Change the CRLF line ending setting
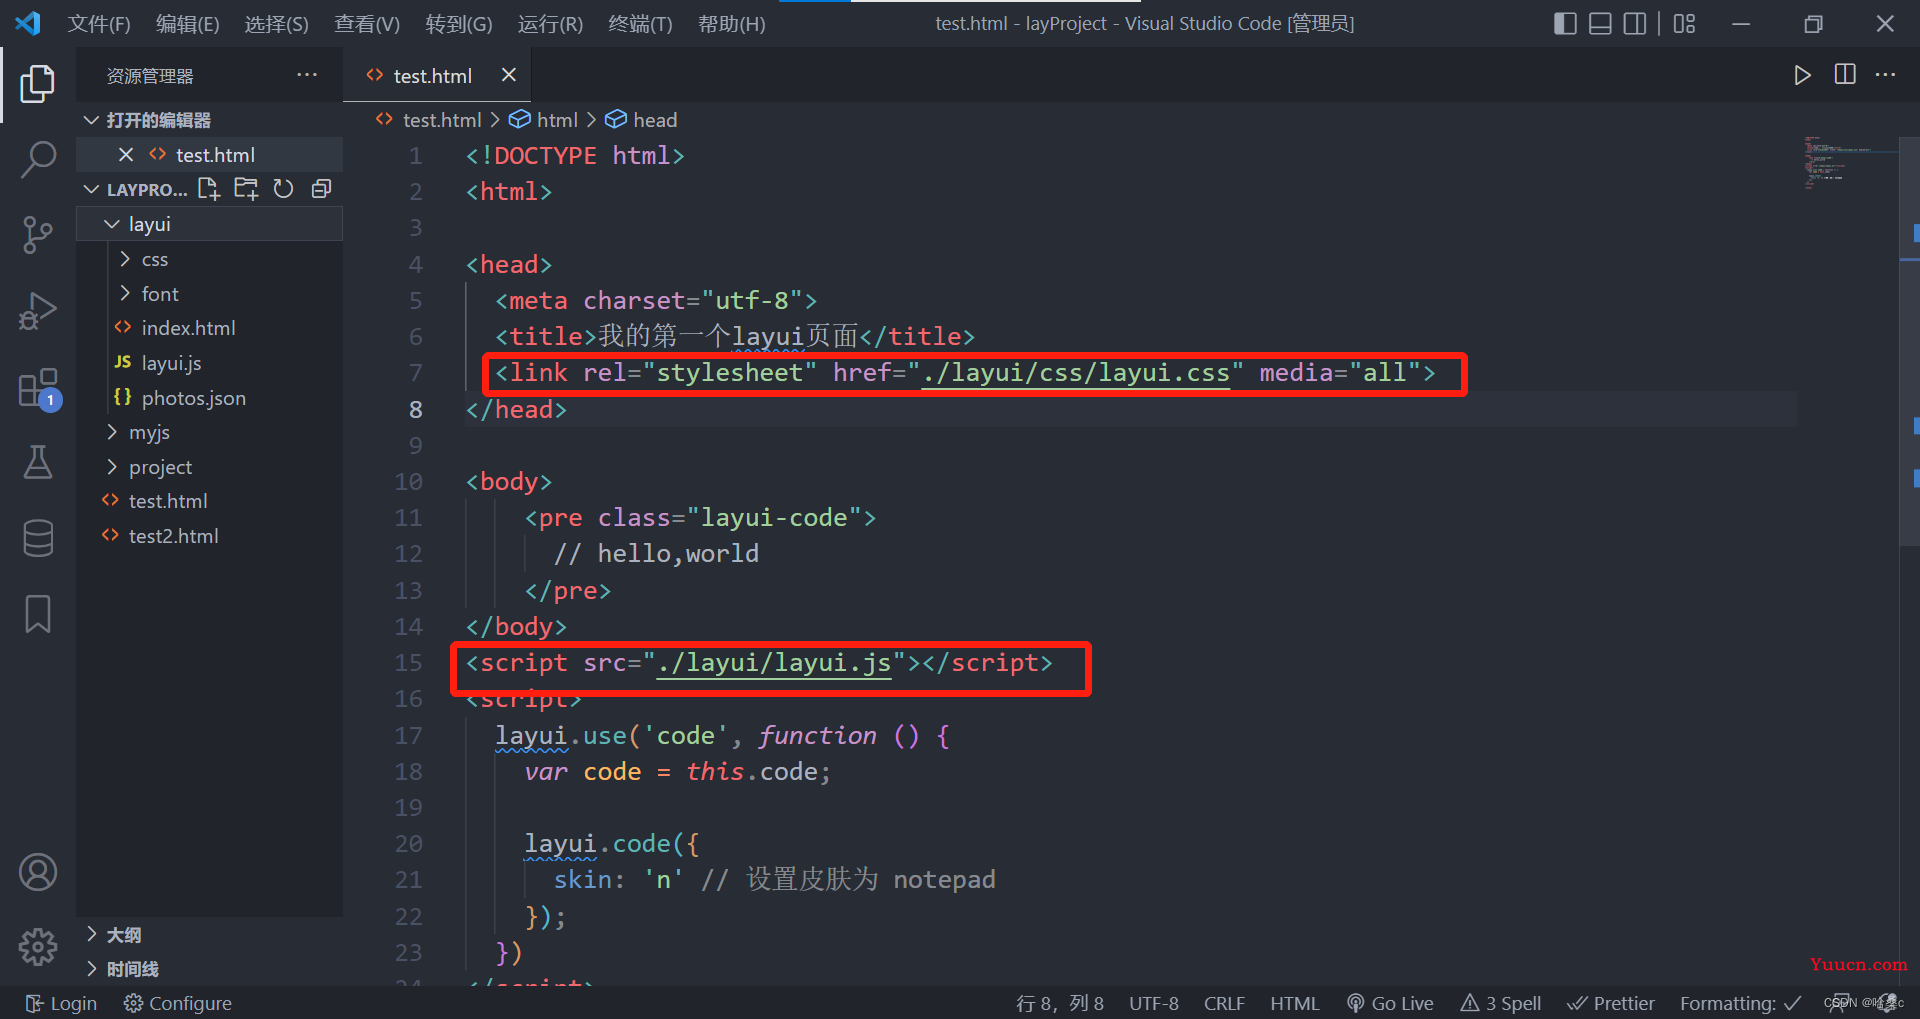Screen dimensions: 1920x1019 (x=1224, y=1003)
